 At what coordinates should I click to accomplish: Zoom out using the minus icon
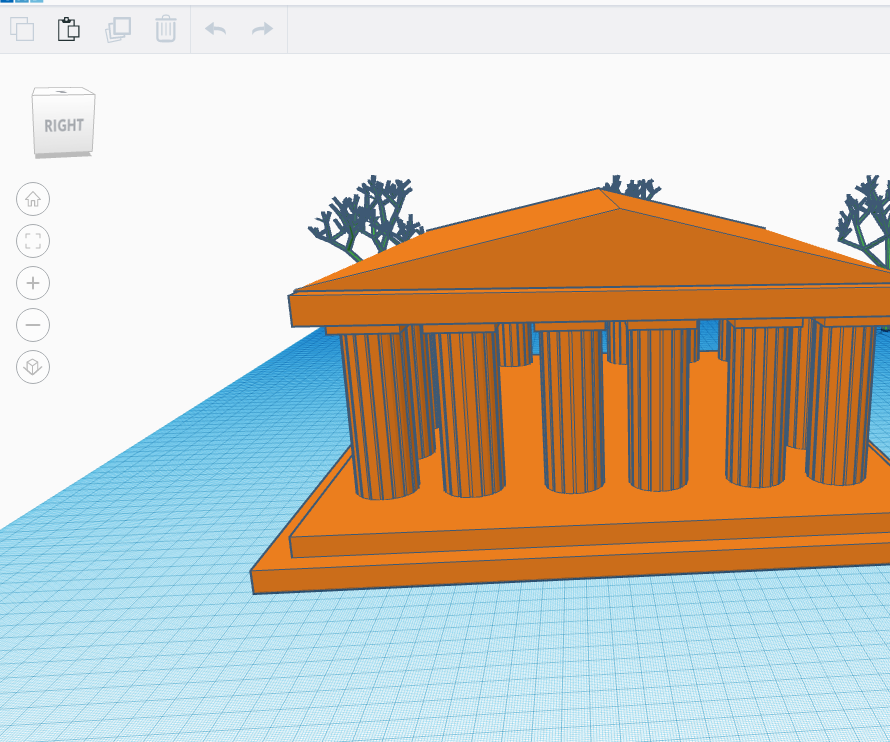(33, 325)
